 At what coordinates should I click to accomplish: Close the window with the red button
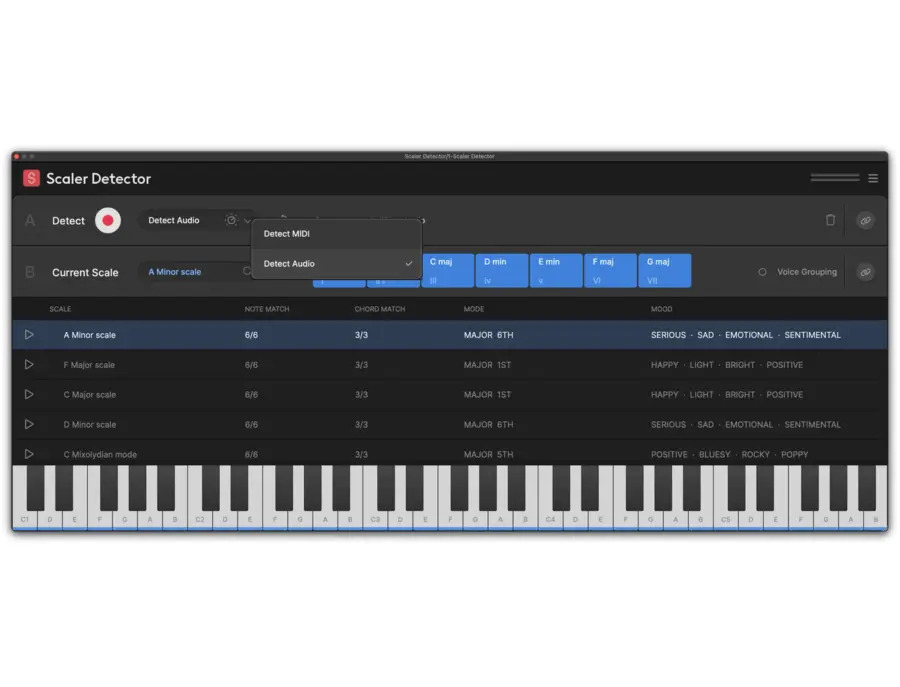(x=17, y=156)
